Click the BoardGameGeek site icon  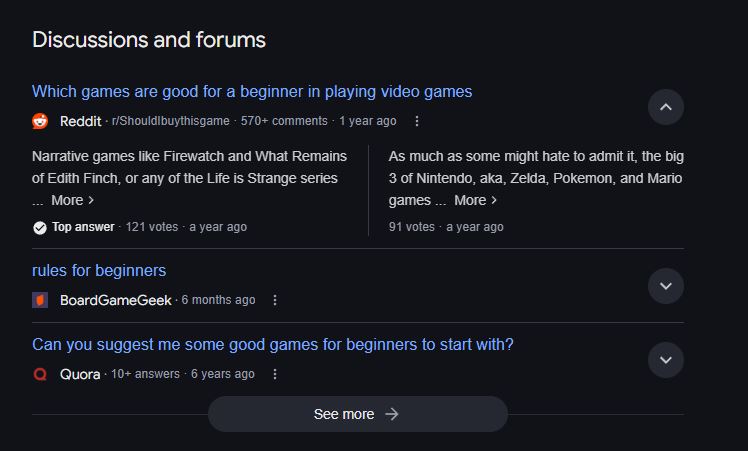coord(40,300)
